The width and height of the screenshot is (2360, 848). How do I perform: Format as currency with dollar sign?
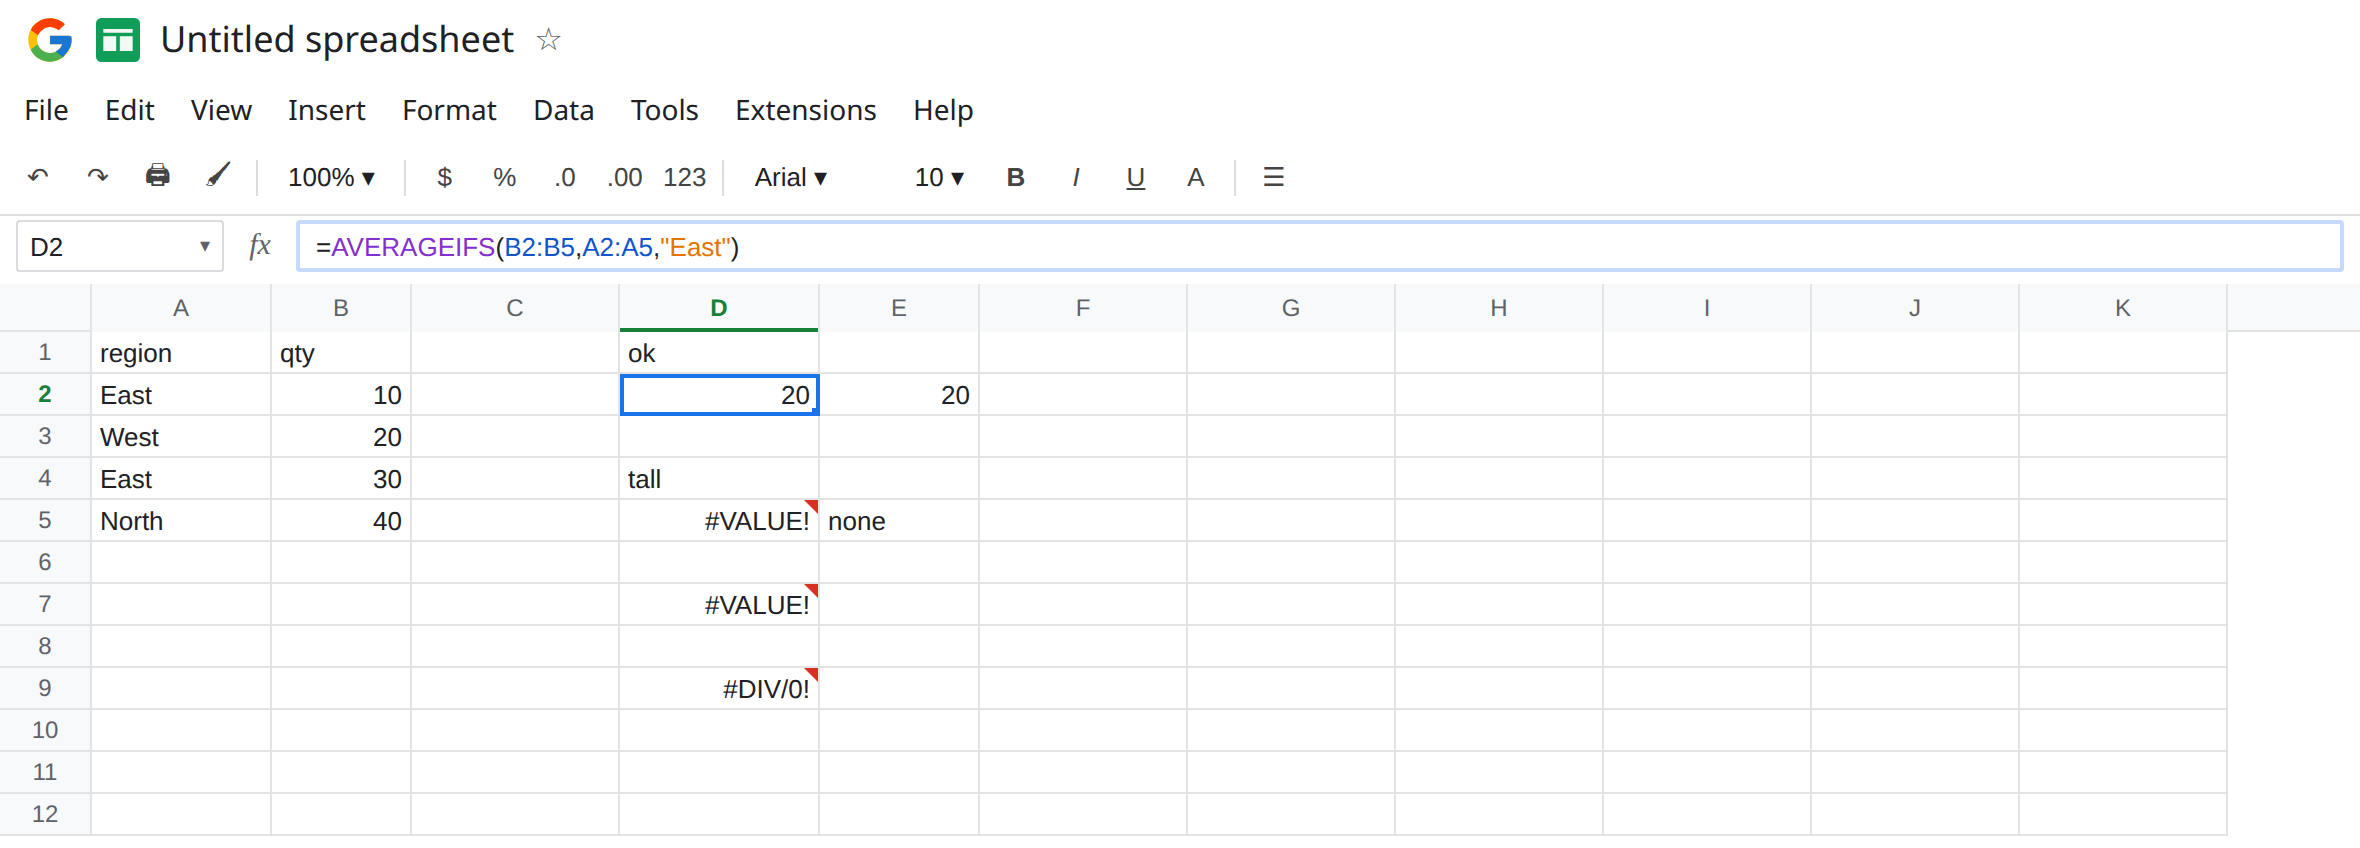(x=444, y=177)
